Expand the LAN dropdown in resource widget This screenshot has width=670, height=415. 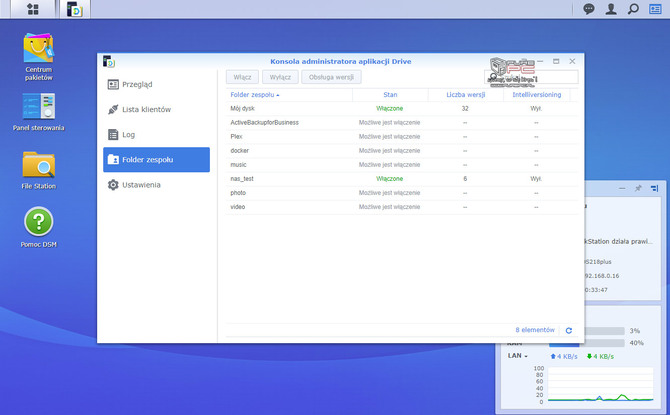point(518,356)
